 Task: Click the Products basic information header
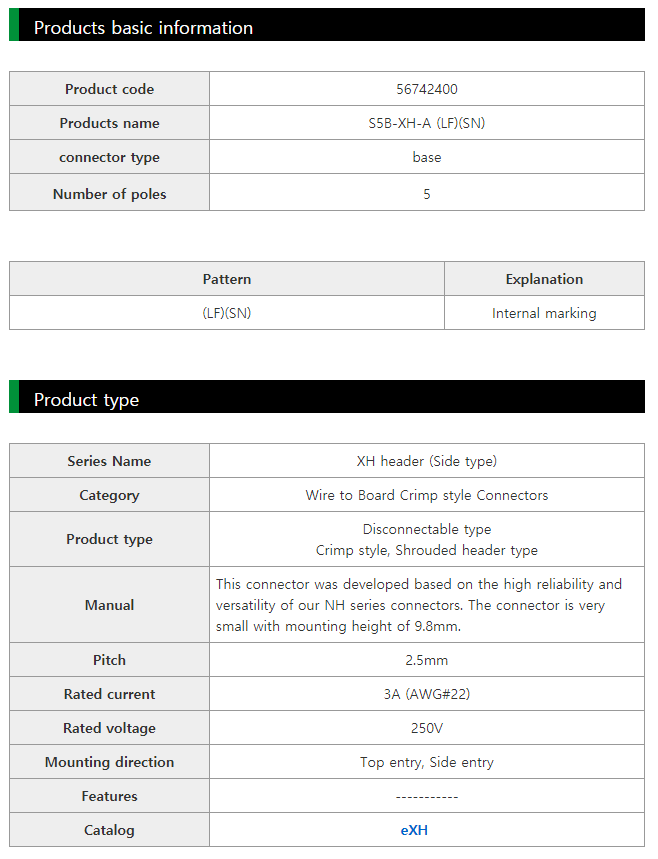[143, 27]
